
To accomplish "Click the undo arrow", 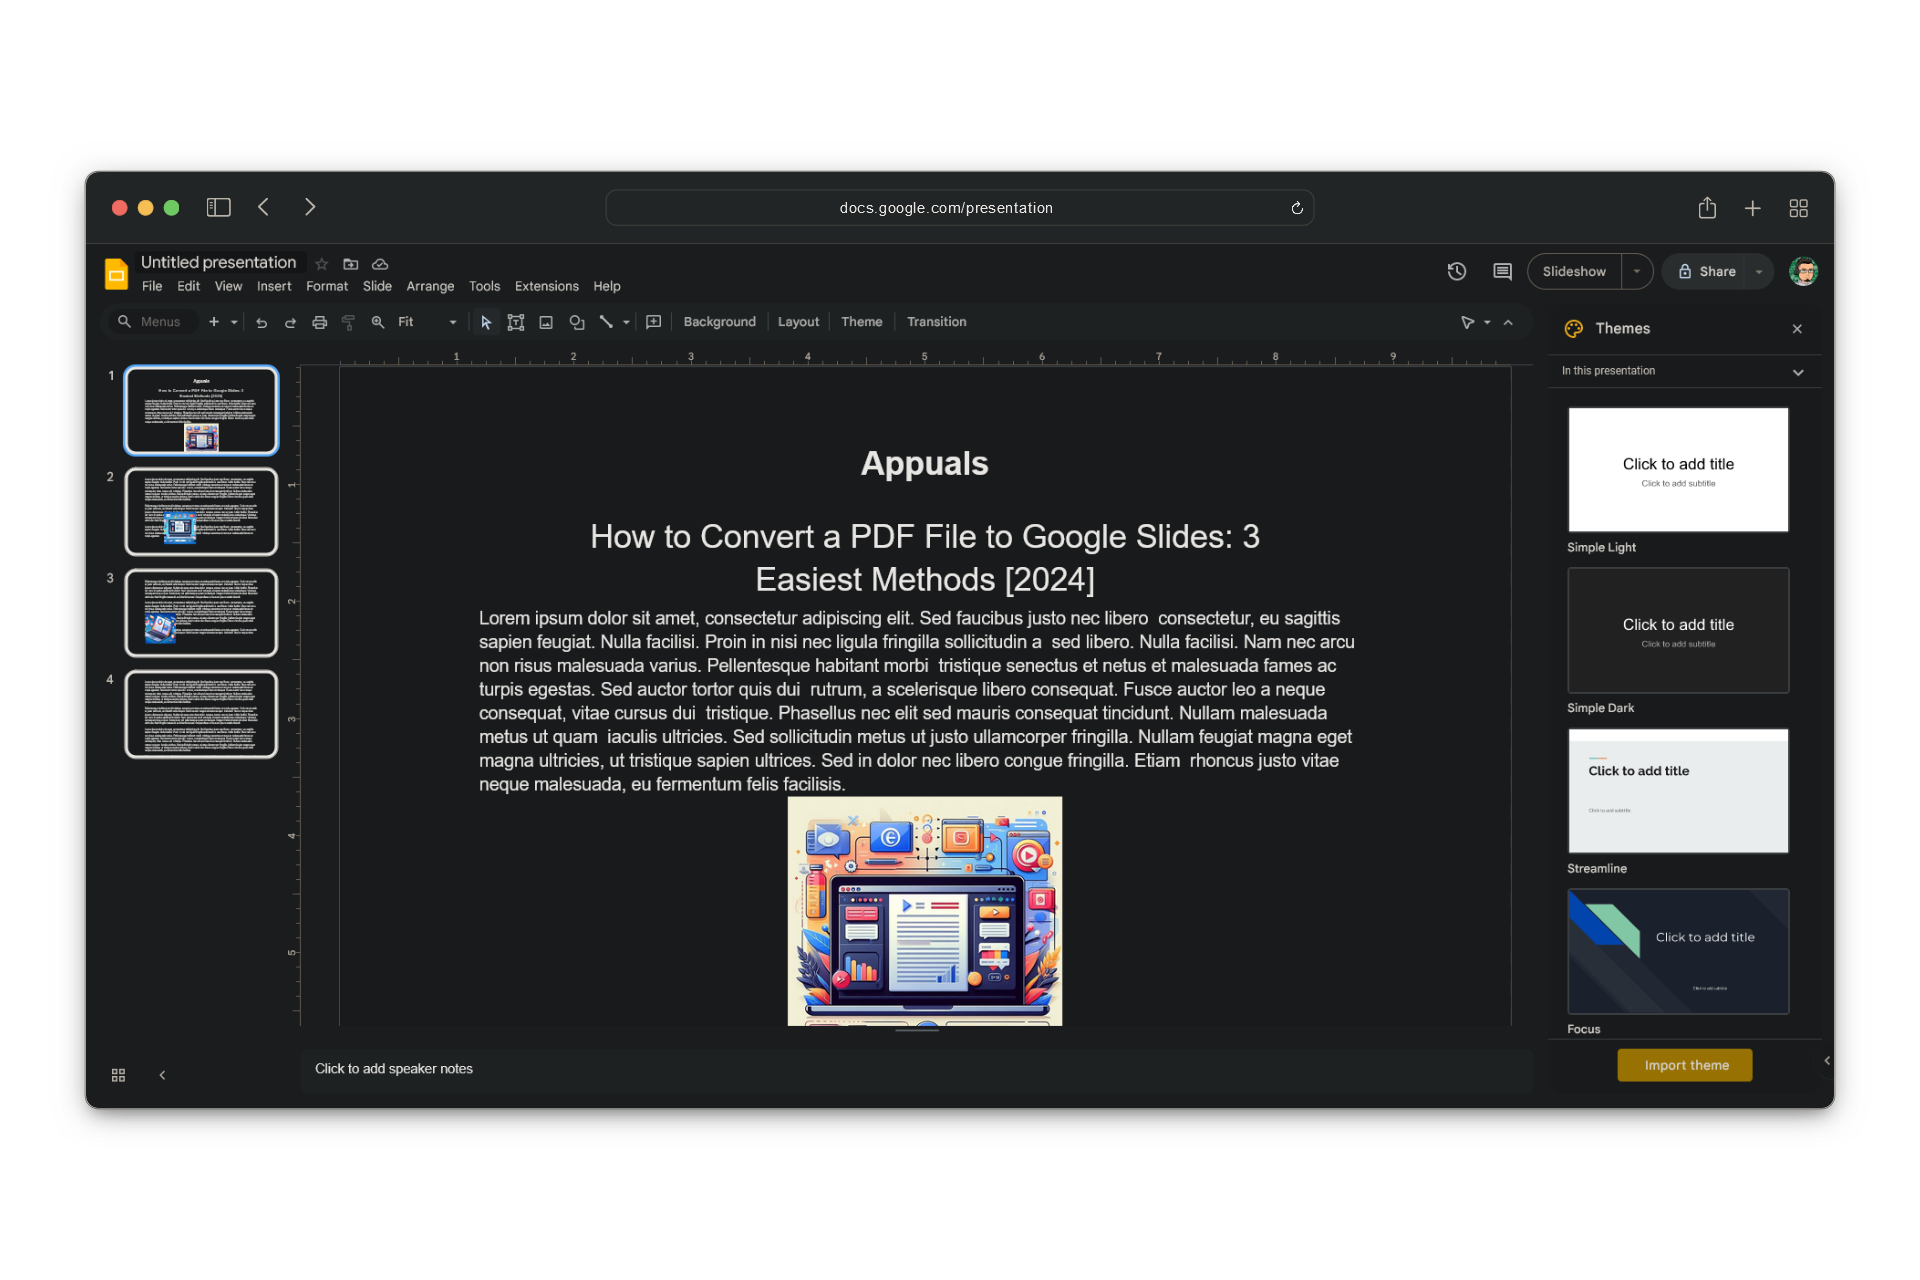I will 261,322.
